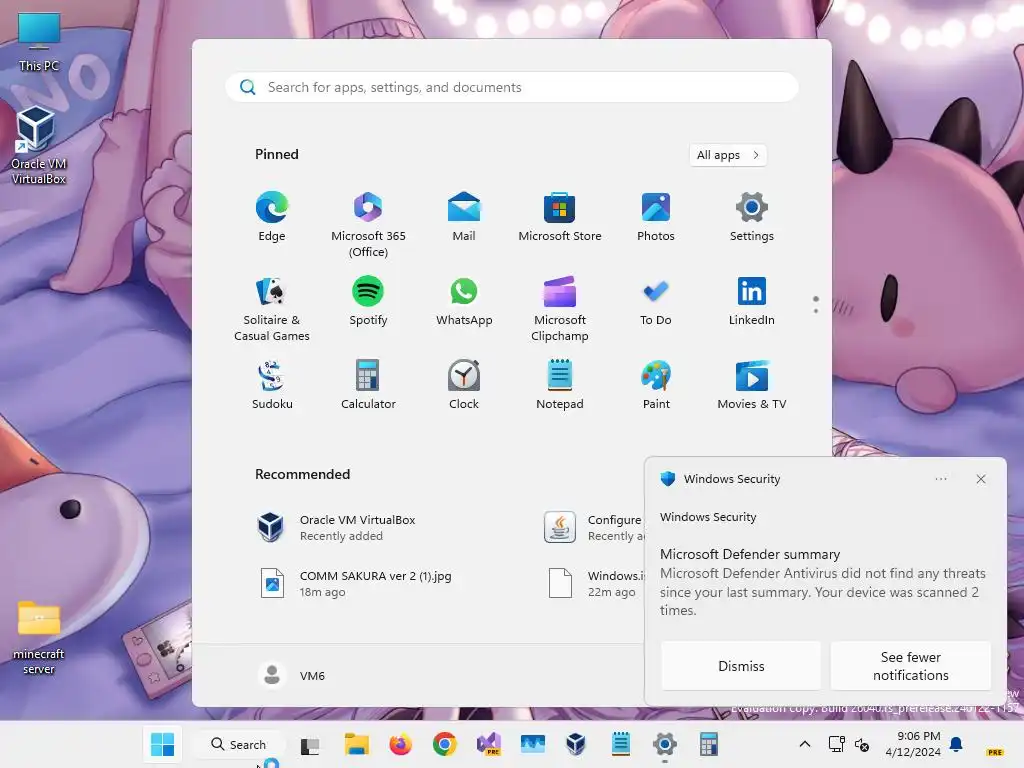
Task: Show hidden tray icons chevron
Action: pos(805,744)
